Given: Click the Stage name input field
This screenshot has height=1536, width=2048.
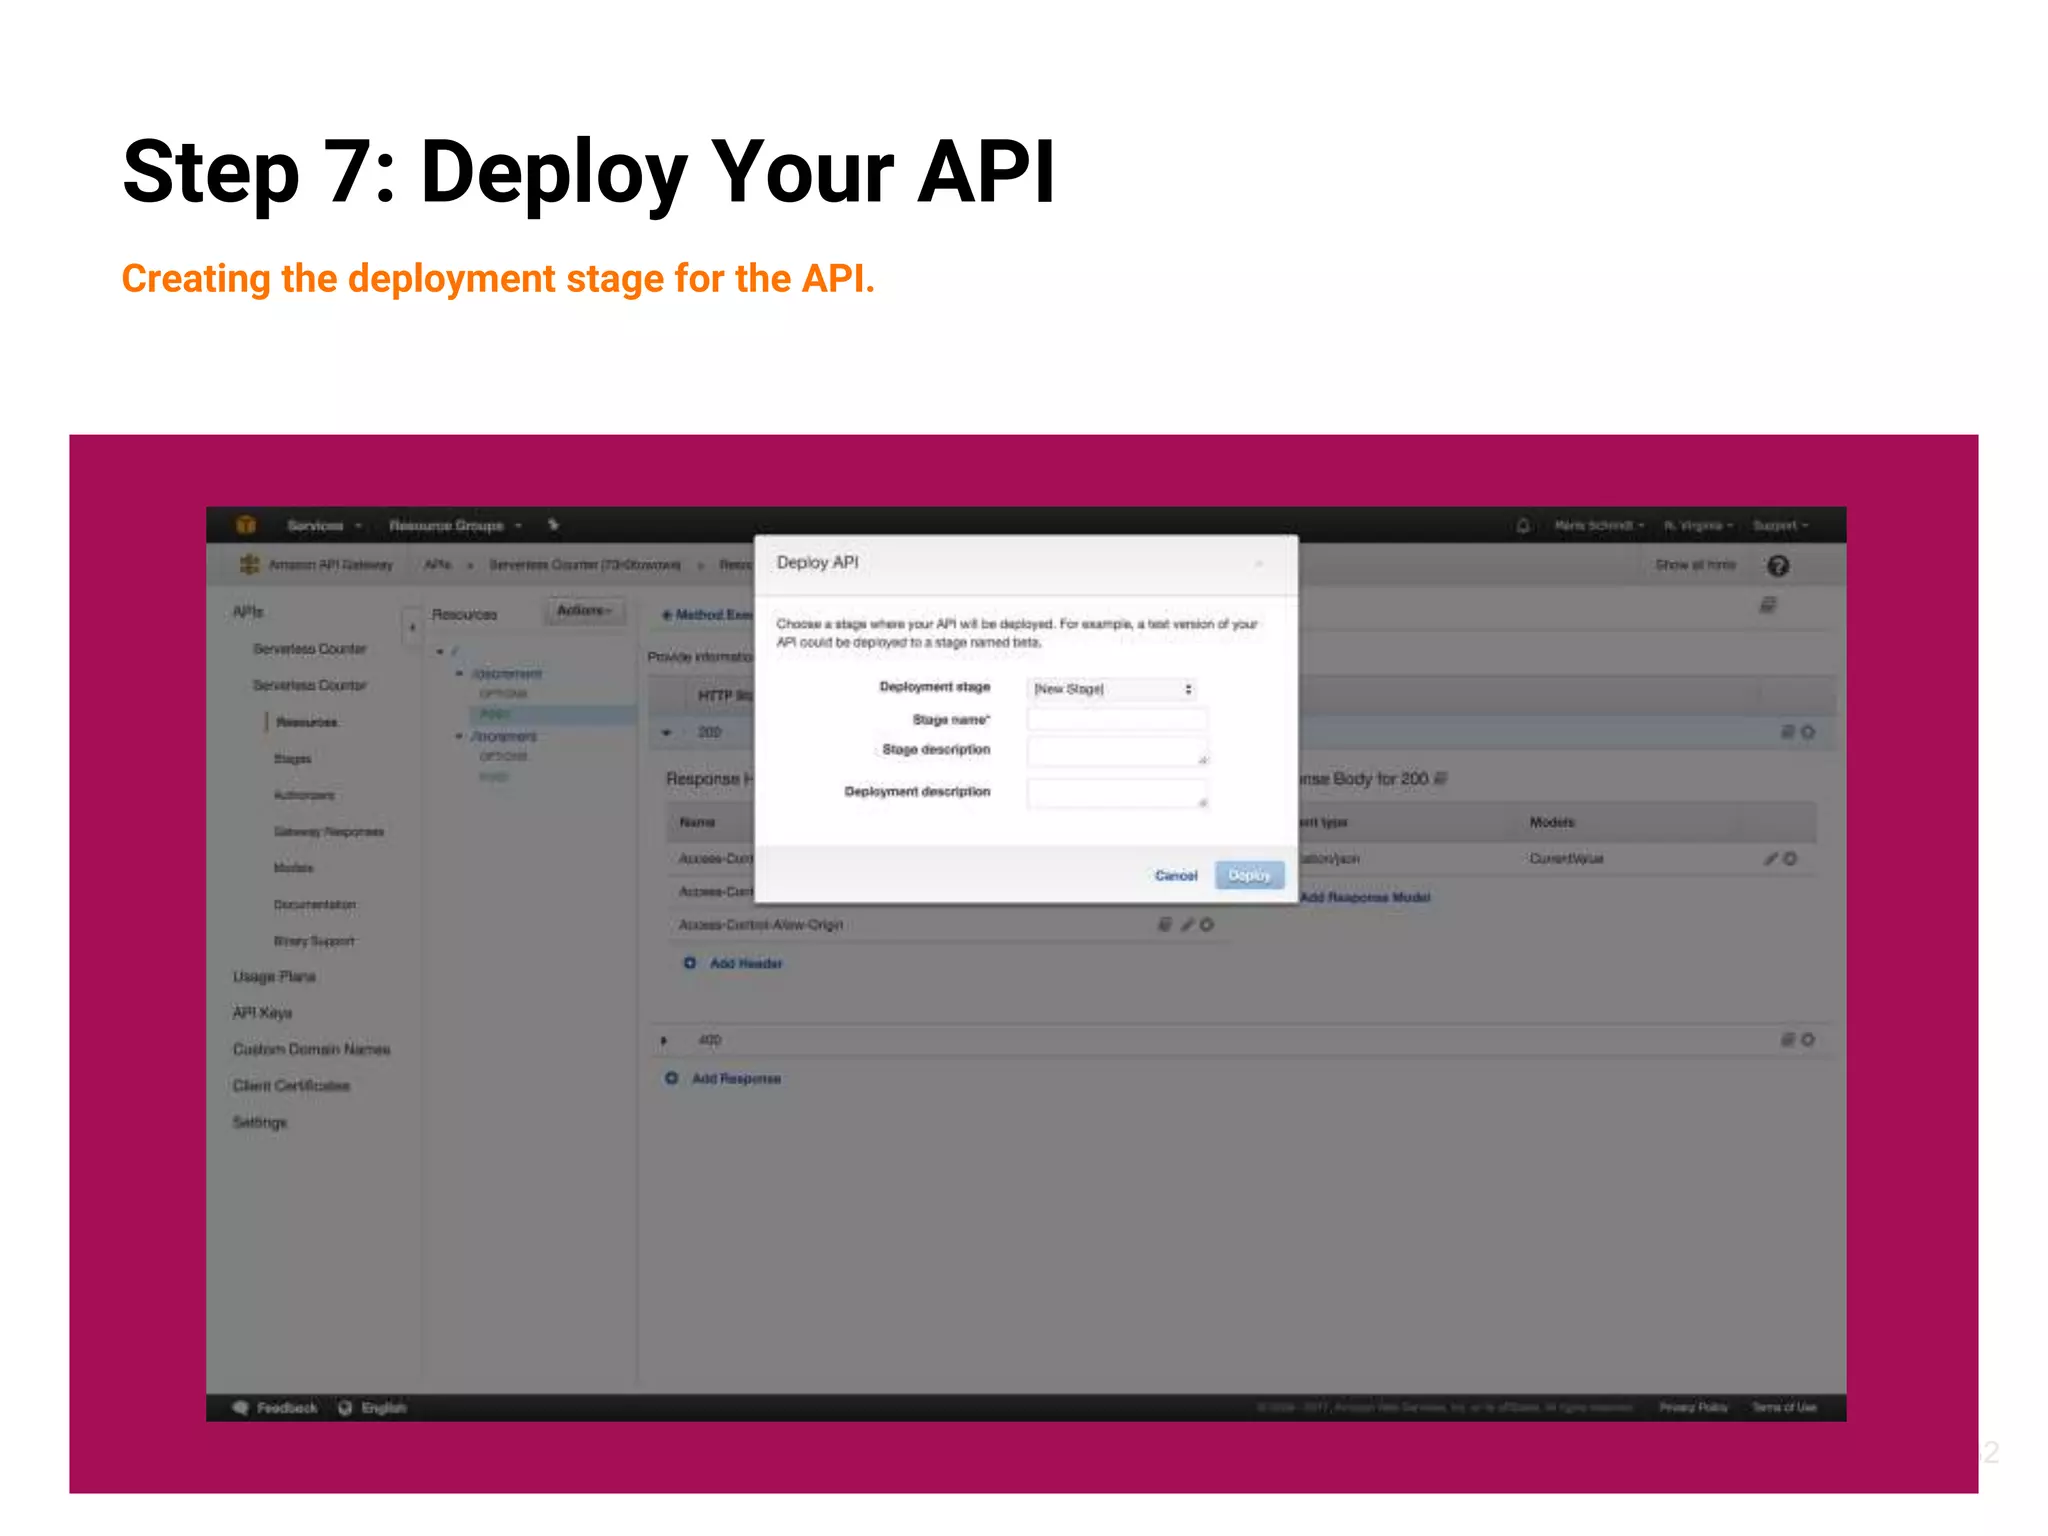Looking at the screenshot, I should click(1117, 720).
